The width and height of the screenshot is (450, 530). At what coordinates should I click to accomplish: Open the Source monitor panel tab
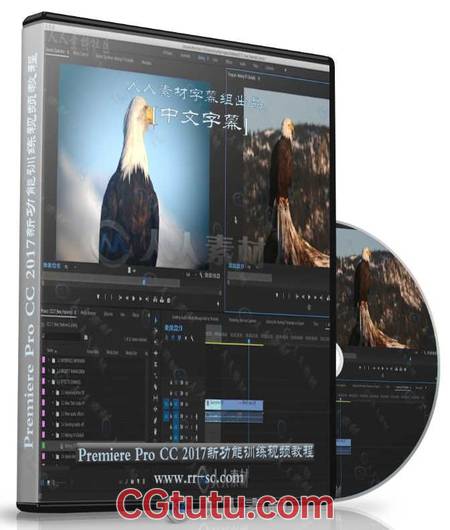[x=57, y=52]
